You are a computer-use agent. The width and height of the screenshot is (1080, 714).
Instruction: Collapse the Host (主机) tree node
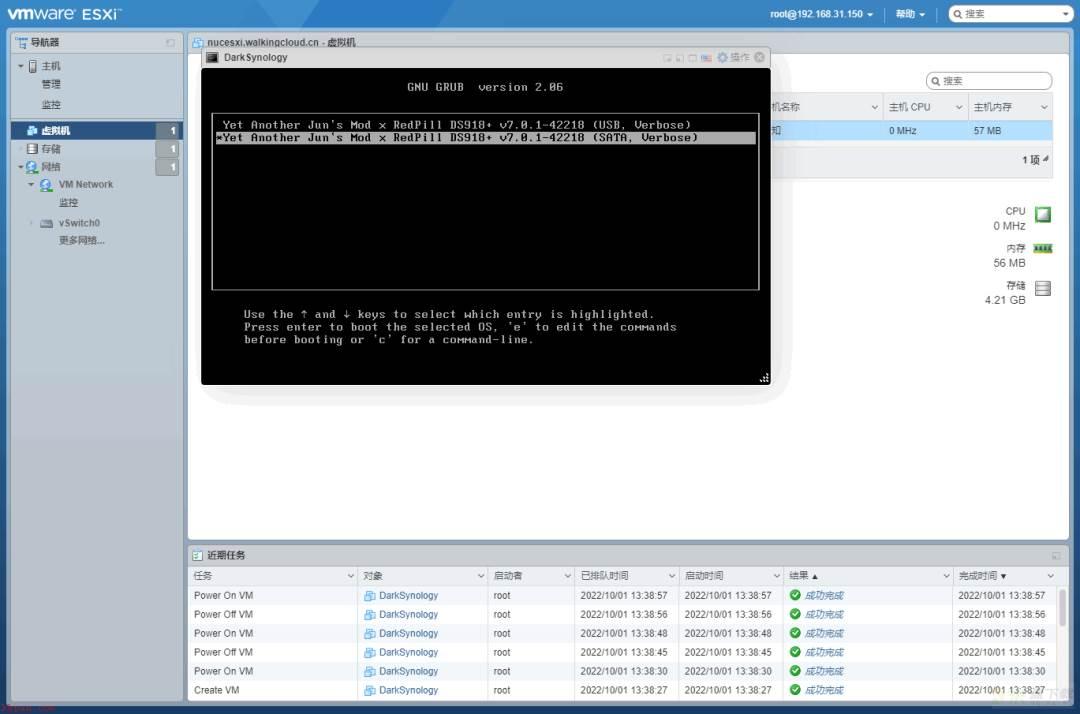tap(21, 66)
